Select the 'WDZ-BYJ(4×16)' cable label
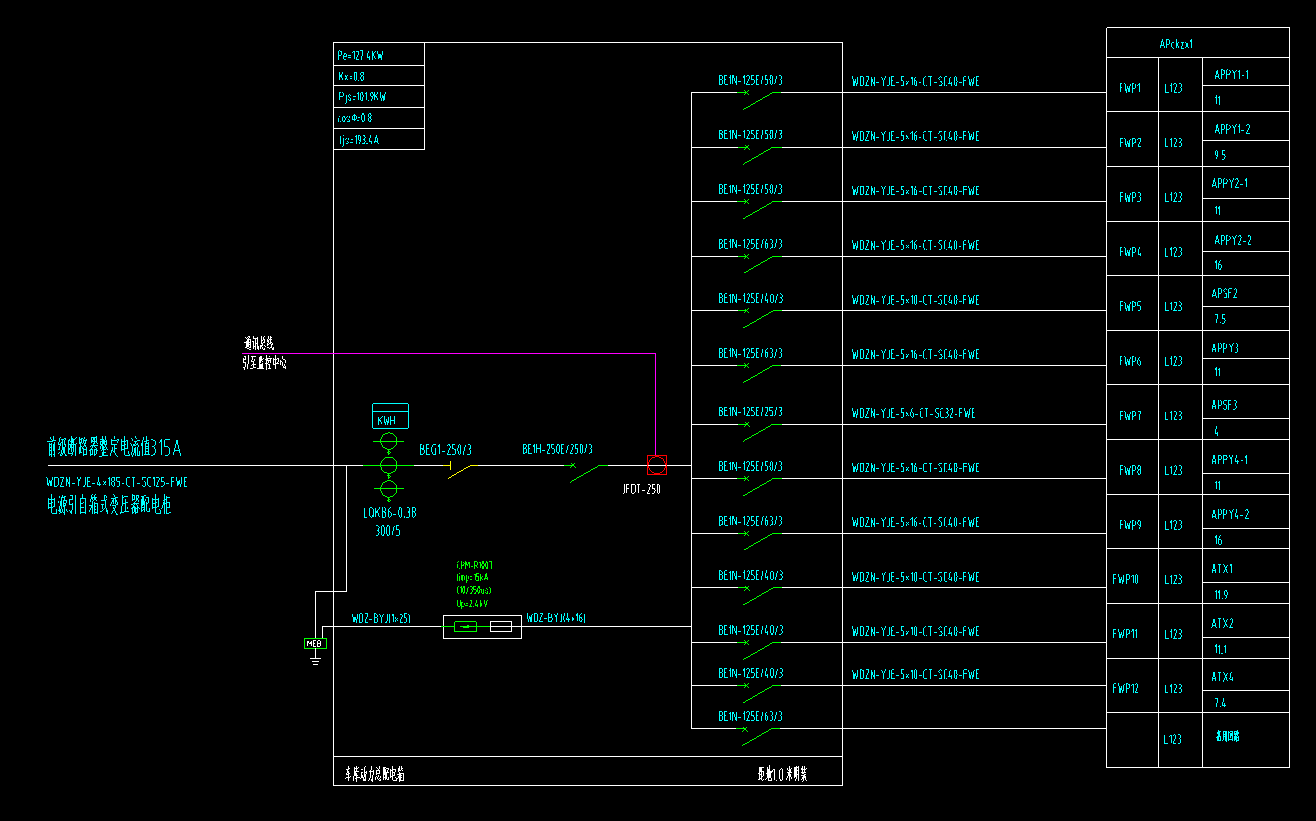 [556, 619]
